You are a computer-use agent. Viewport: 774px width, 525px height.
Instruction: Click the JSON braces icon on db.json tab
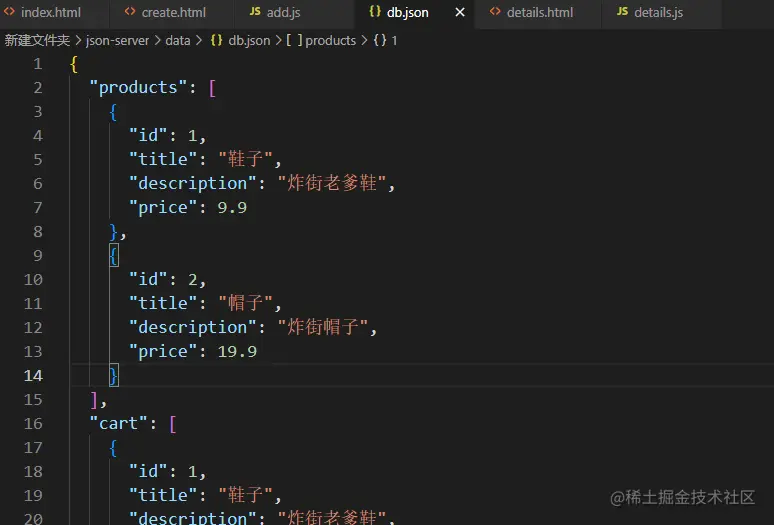[375, 11]
